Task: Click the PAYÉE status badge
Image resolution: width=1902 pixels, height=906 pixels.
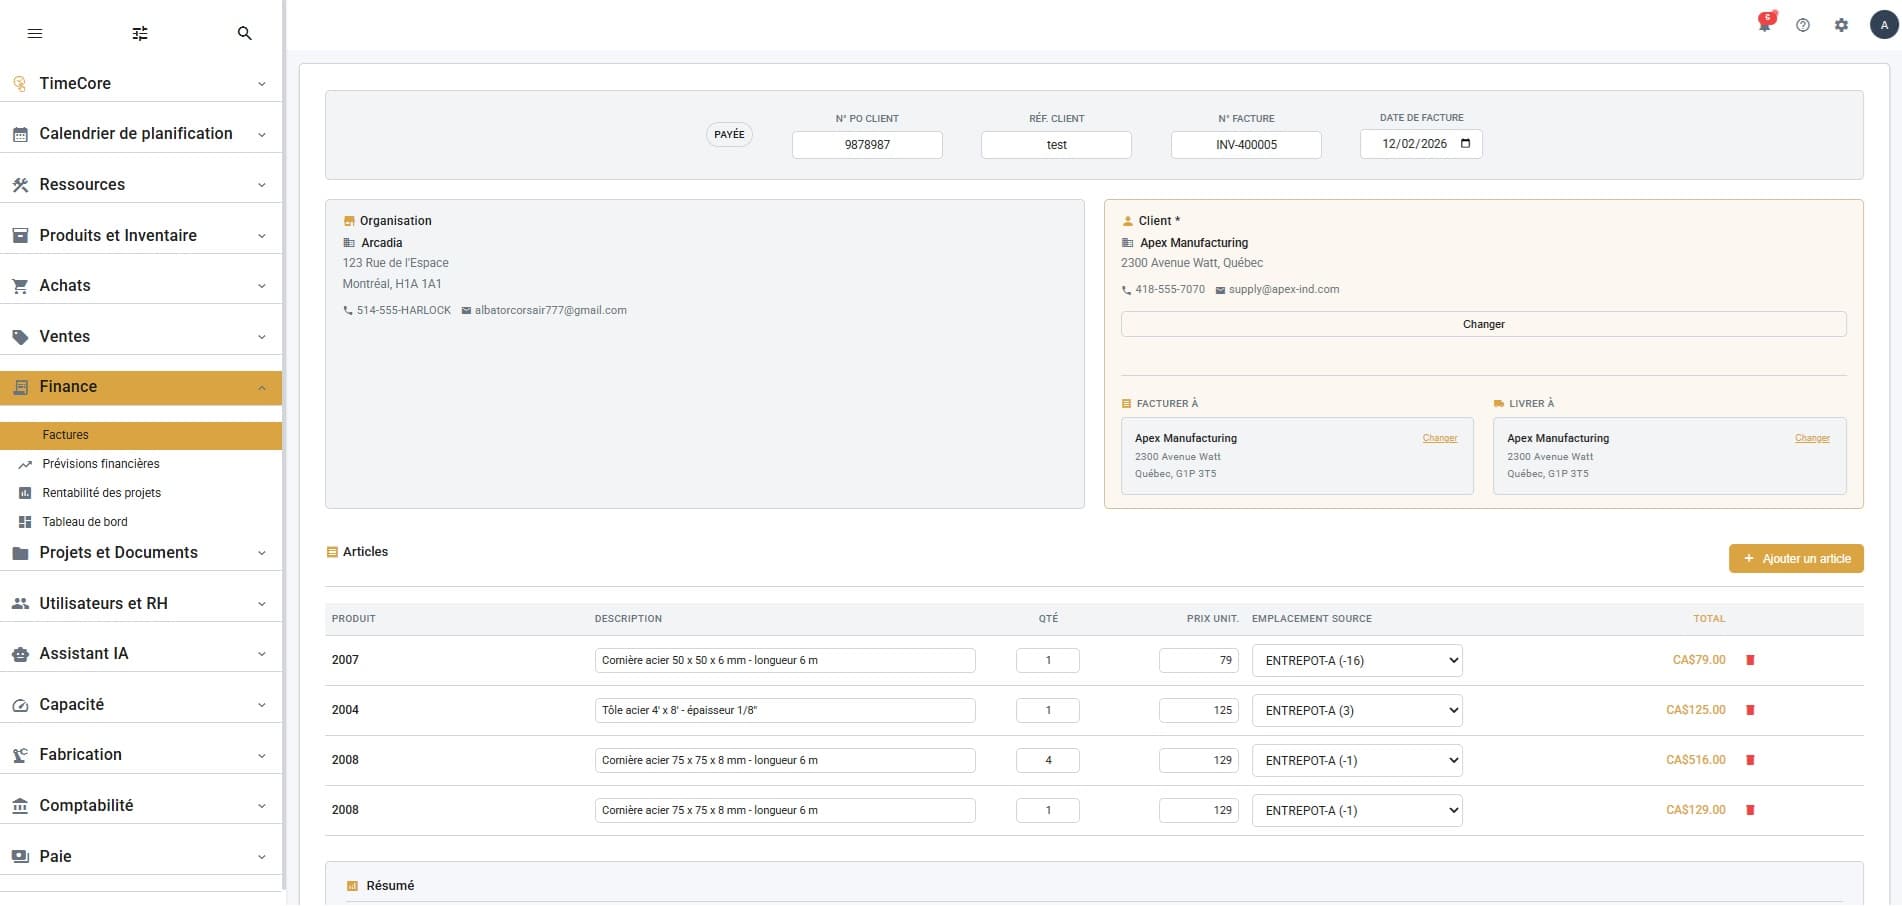Action: point(729,134)
